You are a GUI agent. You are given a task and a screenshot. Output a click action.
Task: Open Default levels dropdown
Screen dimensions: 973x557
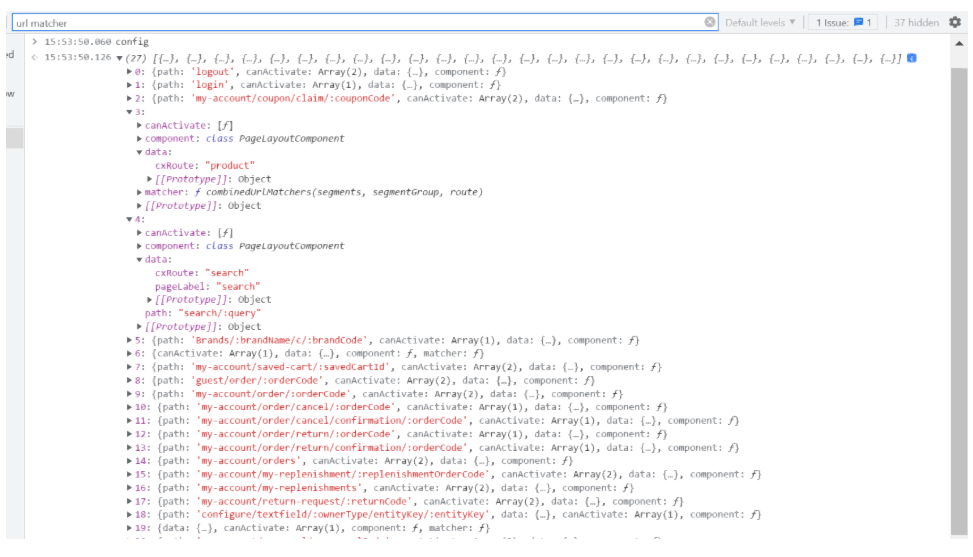(x=760, y=22)
